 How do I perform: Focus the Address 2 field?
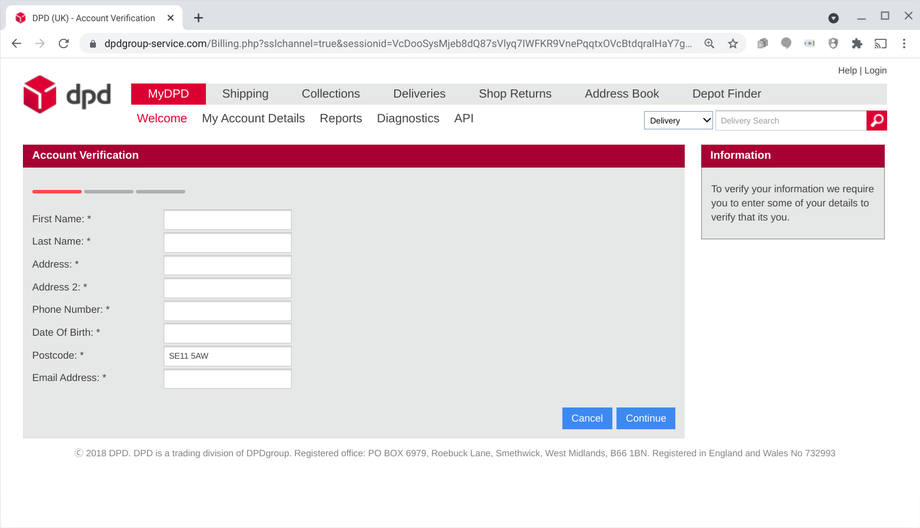(x=228, y=288)
